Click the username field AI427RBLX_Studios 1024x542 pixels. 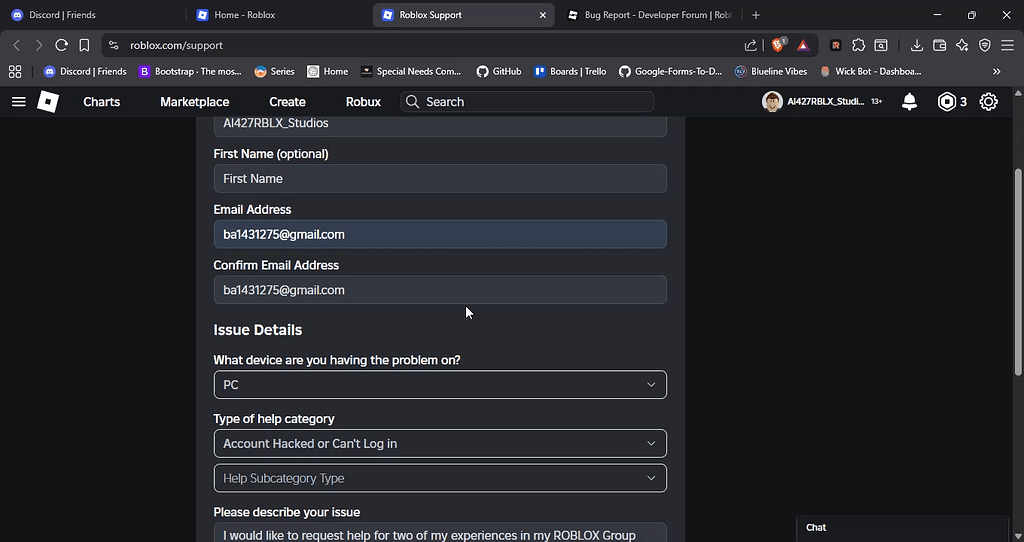440,126
